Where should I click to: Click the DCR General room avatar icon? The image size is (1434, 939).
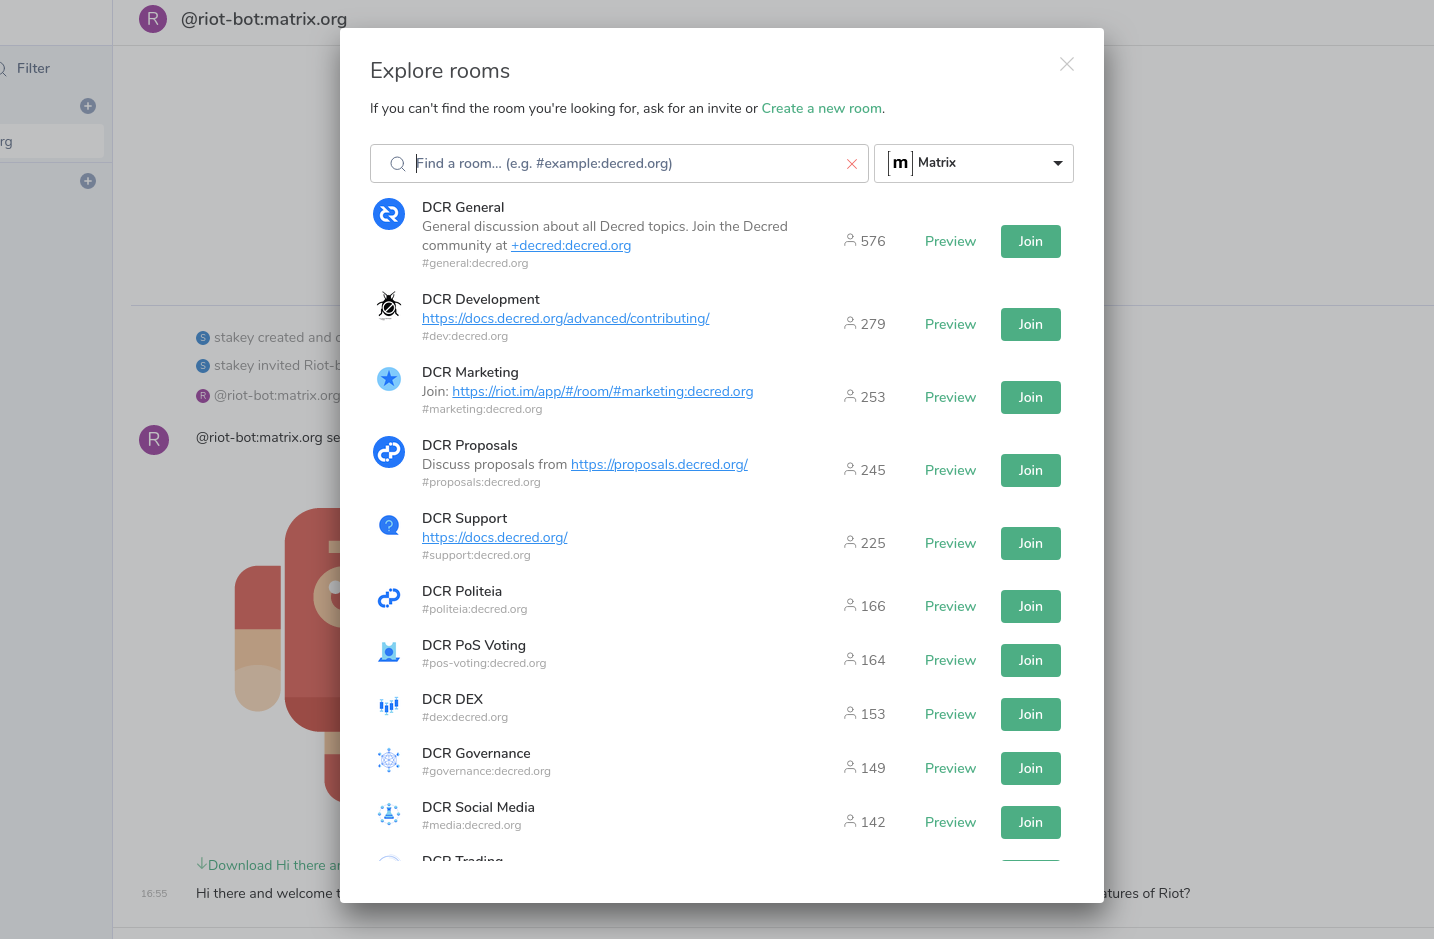point(389,214)
